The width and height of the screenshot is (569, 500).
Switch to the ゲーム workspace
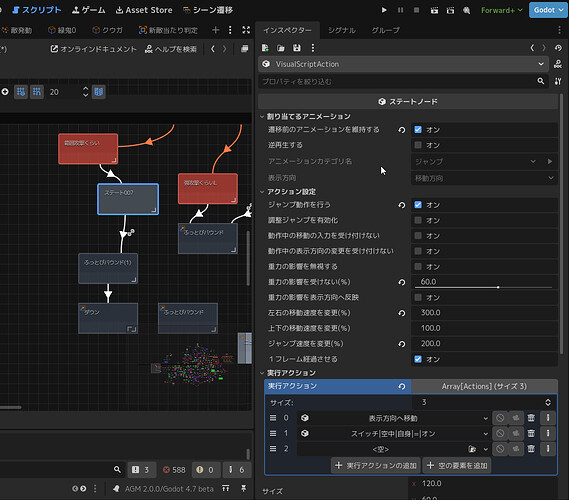pyautogui.click(x=89, y=10)
